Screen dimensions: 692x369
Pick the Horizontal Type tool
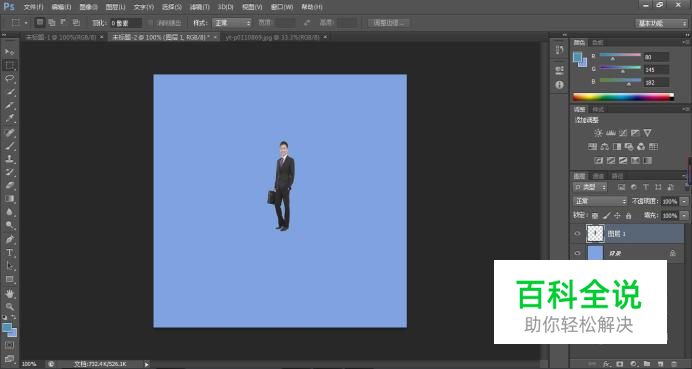tap(10, 252)
